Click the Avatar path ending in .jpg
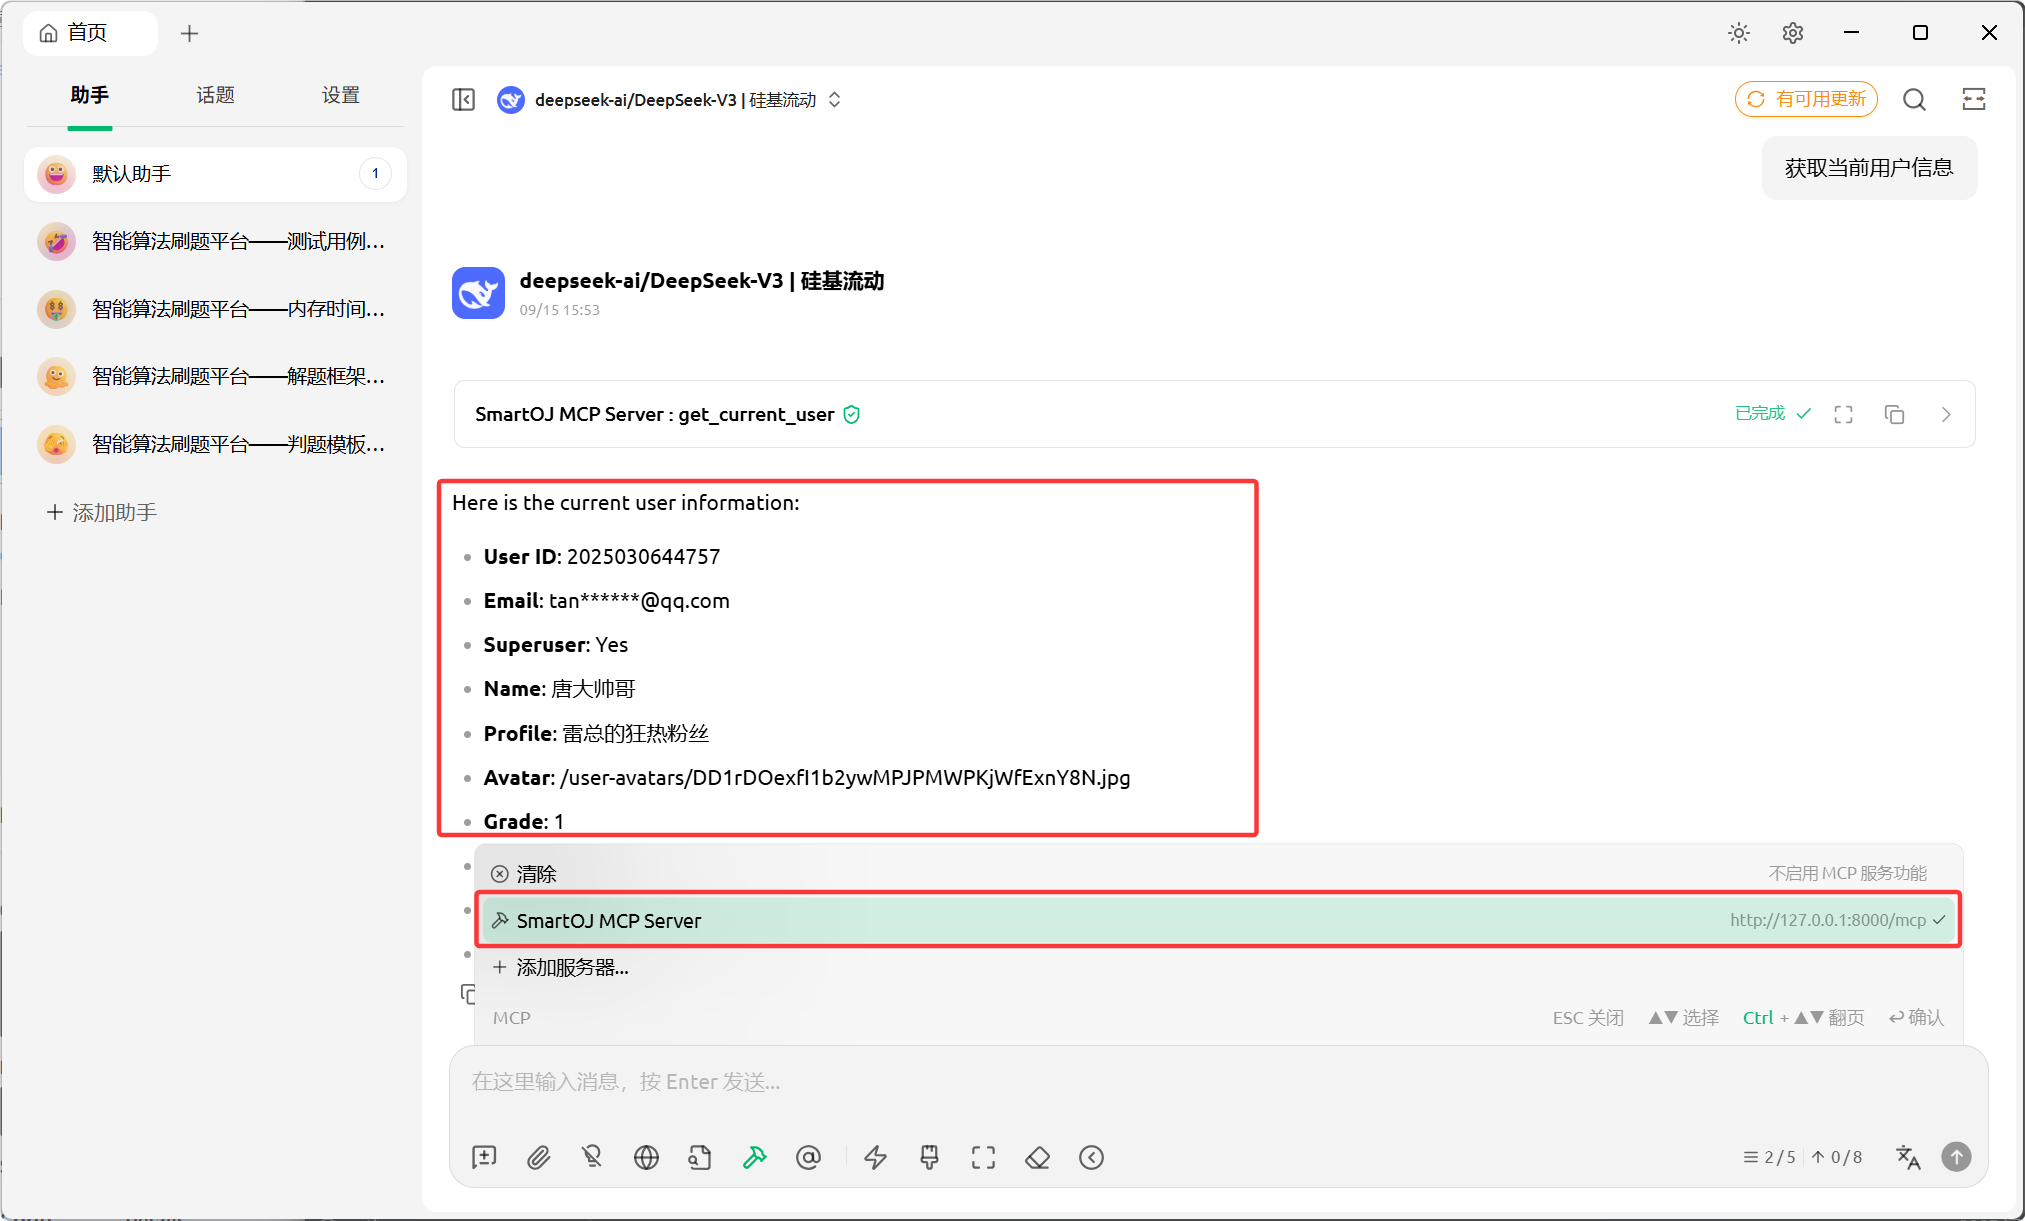 [x=845, y=778]
